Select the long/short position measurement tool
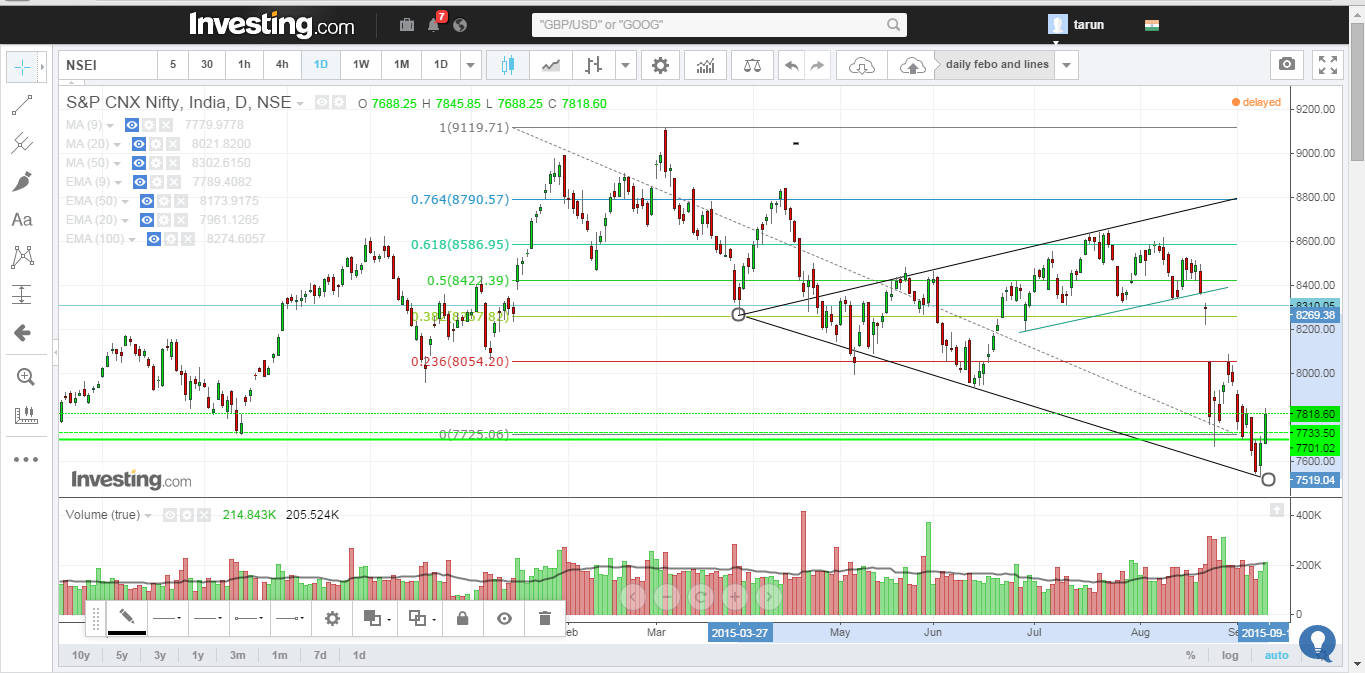The width and height of the screenshot is (1365, 673). 22,295
